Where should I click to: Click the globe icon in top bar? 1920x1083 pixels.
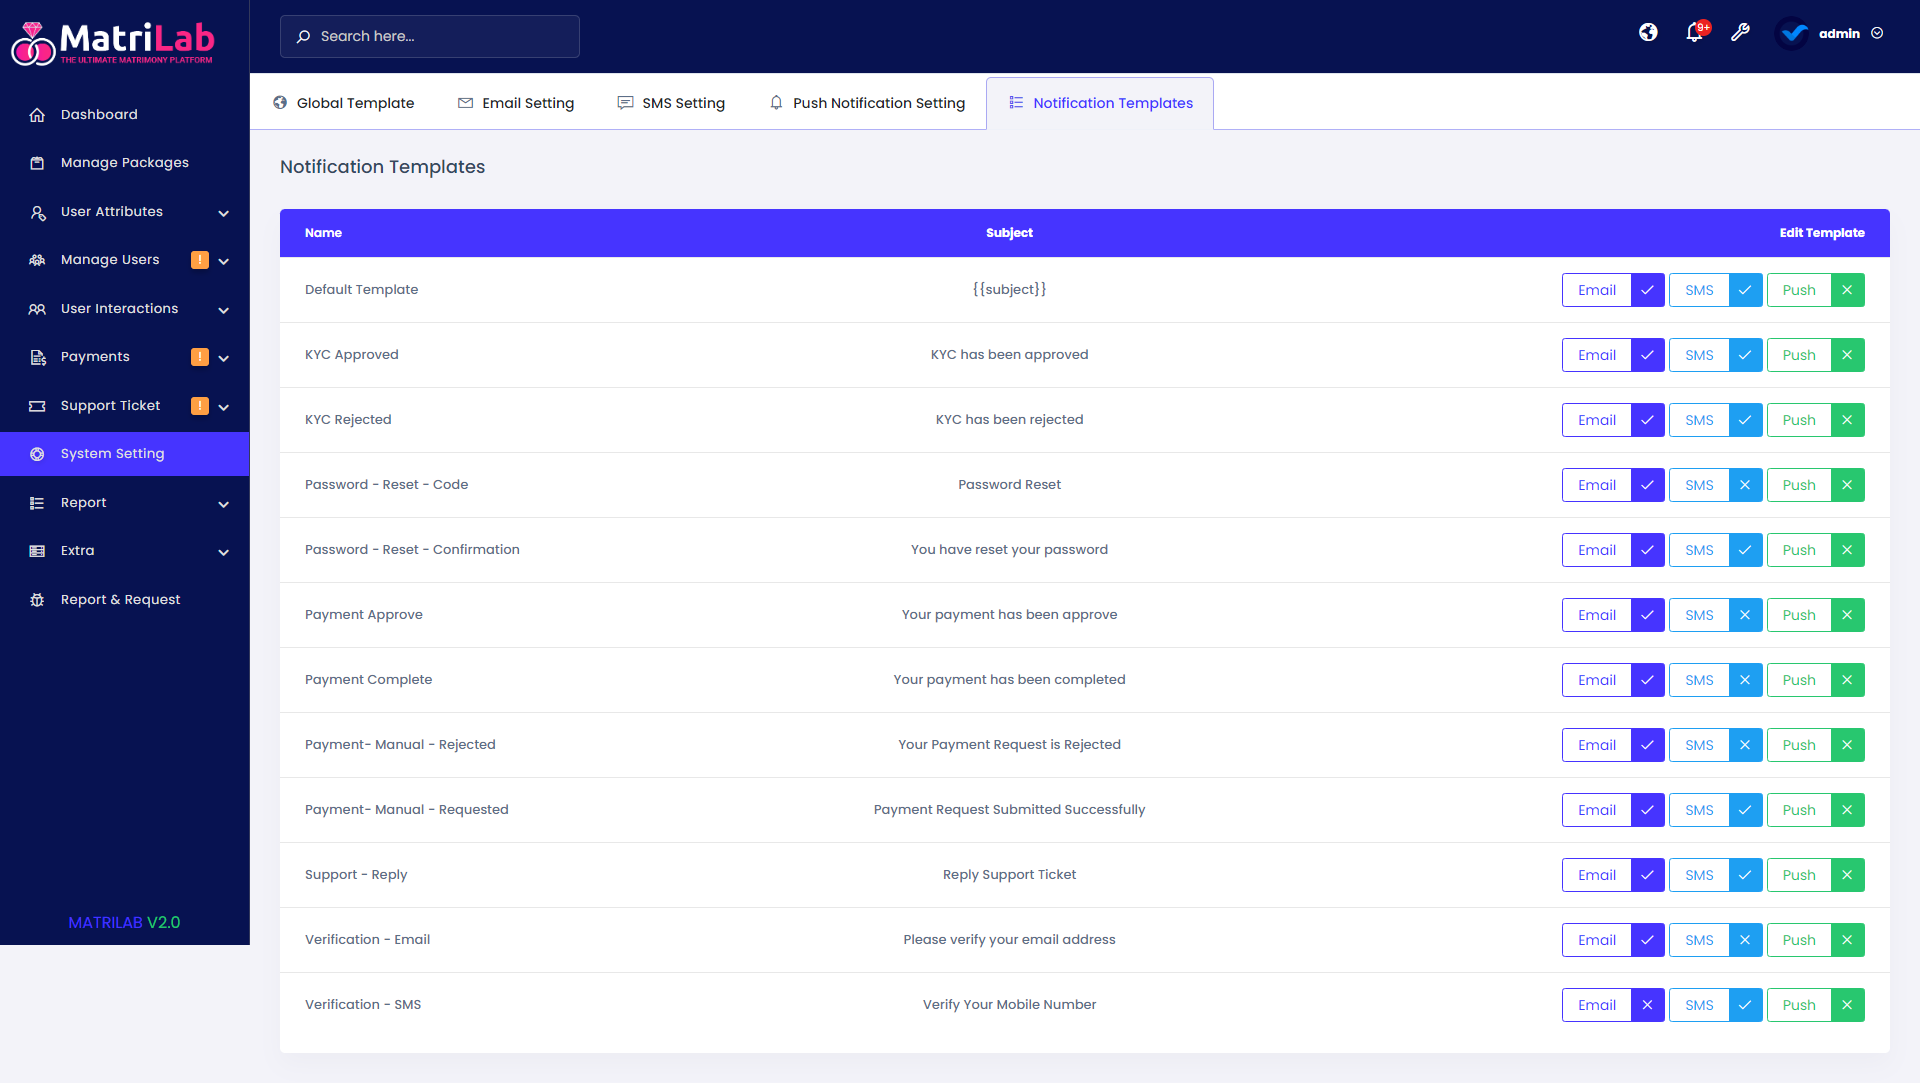click(x=1648, y=33)
